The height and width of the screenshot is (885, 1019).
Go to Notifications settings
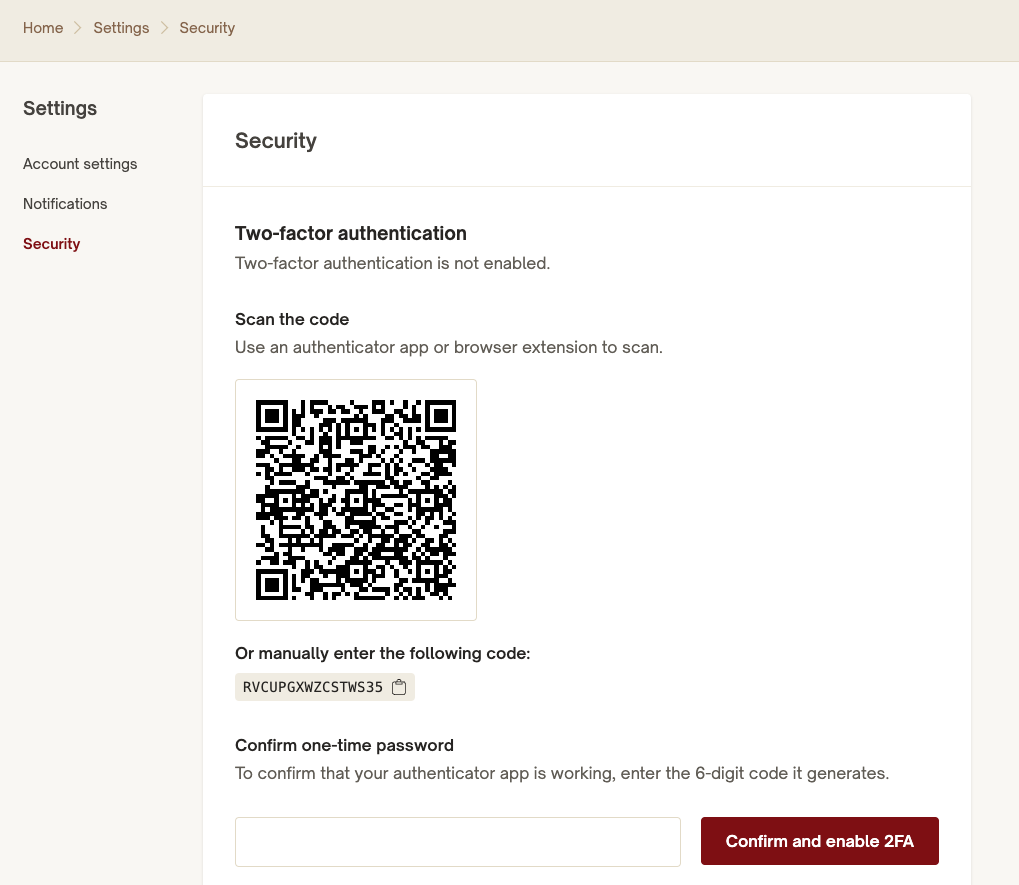point(64,203)
